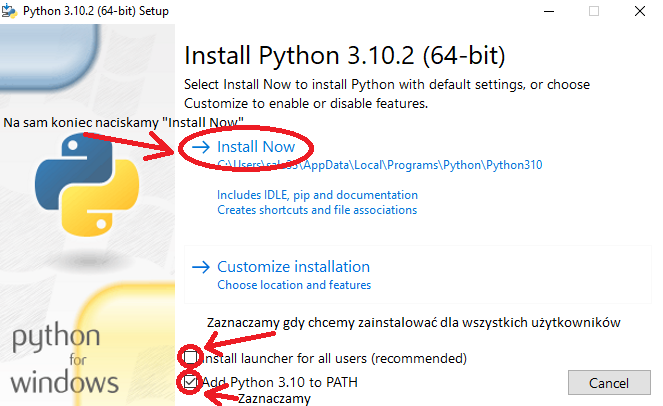The image size is (663, 406).
Task: Start setup with the Install Now link
Action: (256, 147)
